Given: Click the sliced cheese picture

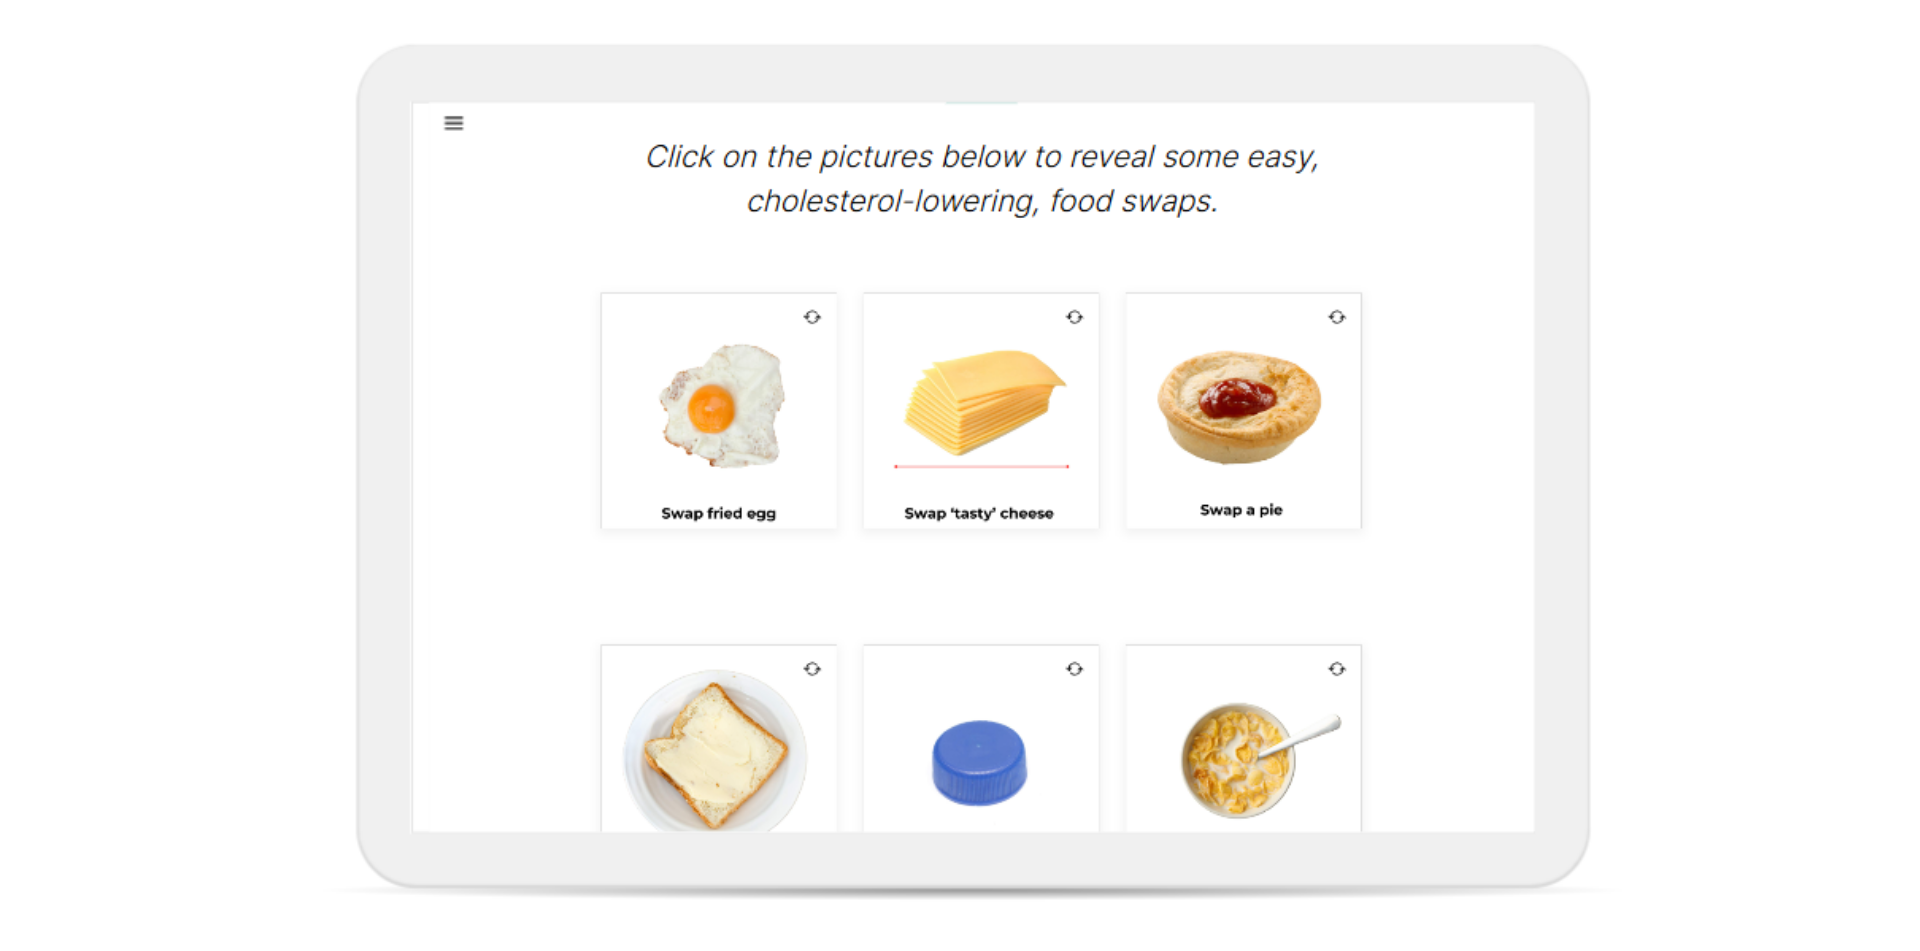Looking at the screenshot, I should point(984,402).
